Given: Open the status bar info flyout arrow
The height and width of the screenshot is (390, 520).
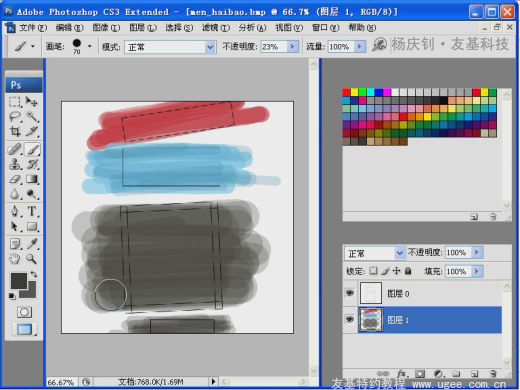Looking at the screenshot, I should coord(214,381).
